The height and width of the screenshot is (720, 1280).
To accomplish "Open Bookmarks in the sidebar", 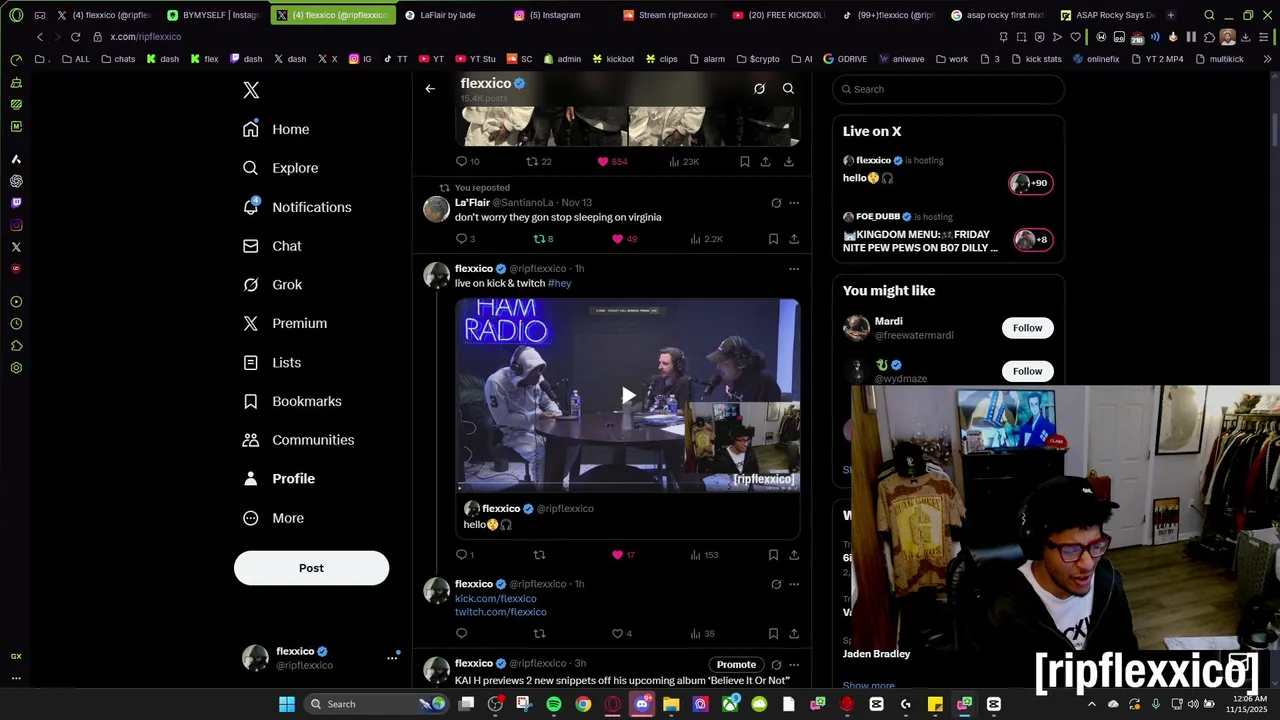I will point(292,401).
